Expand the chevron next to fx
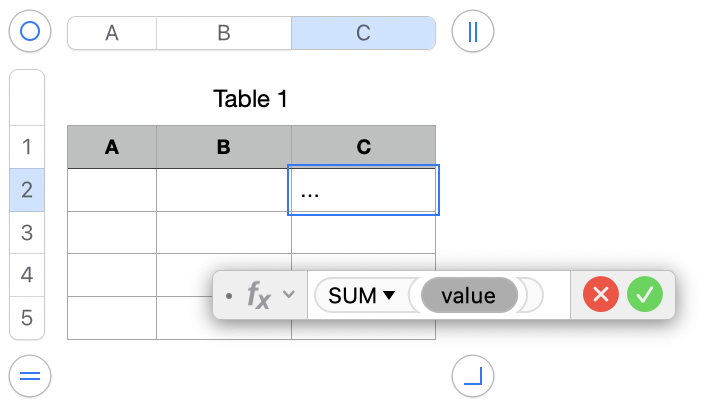The image size is (714, 414). (289, 295)
